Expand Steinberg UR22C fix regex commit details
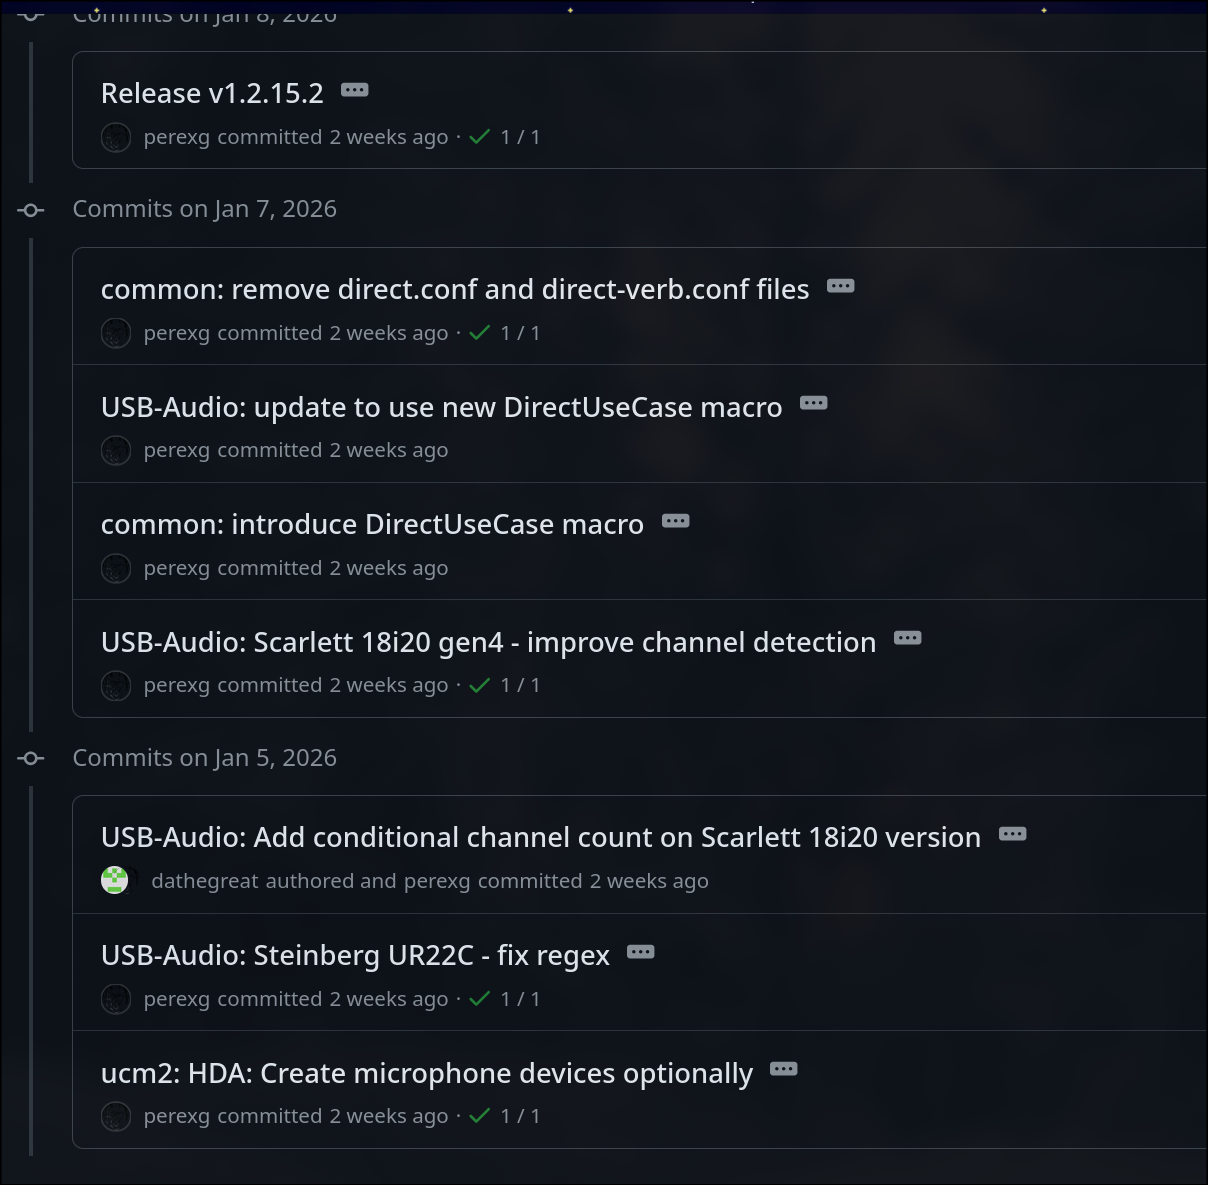This screenshot has height=1185, width=1208. (640, 952)
